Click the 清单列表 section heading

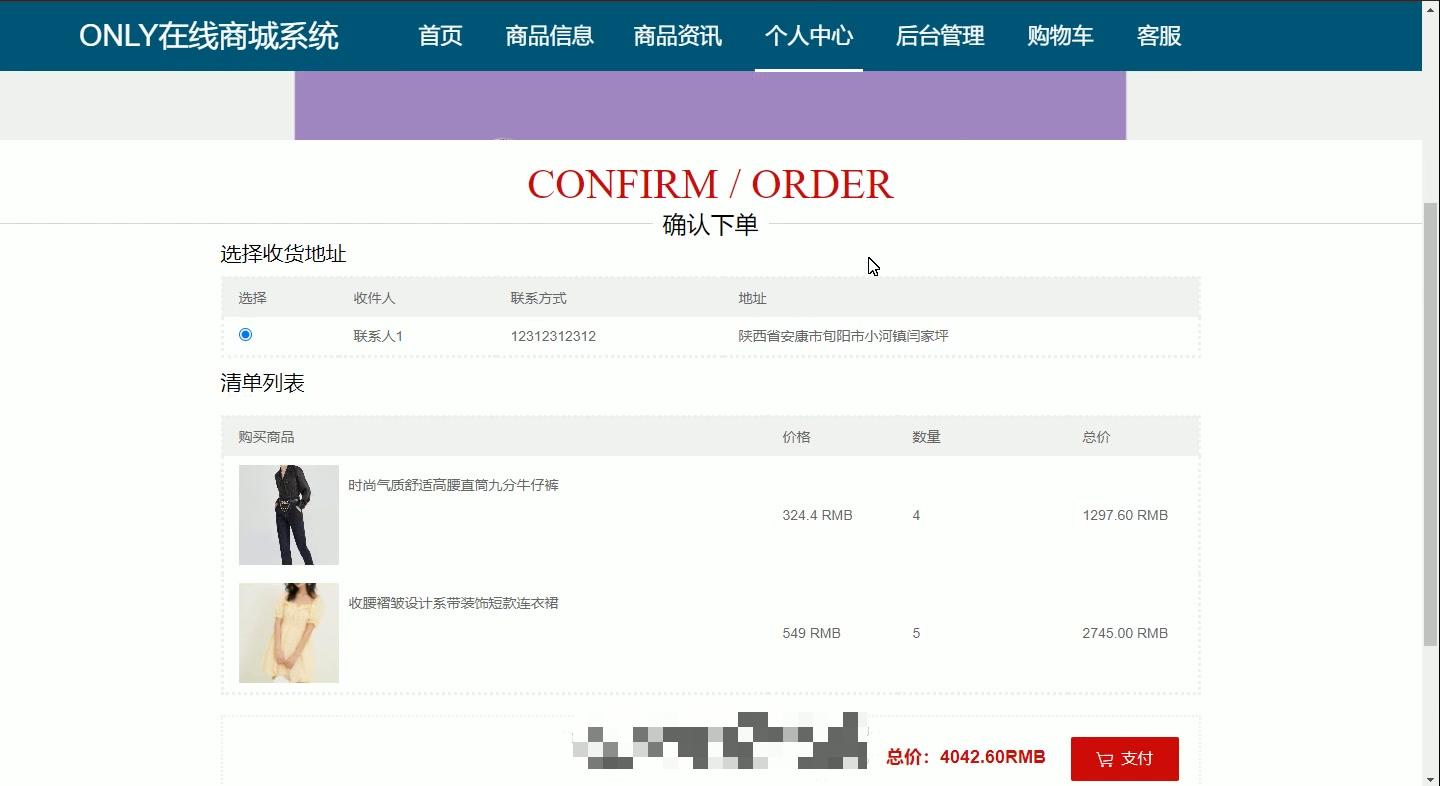262,383
